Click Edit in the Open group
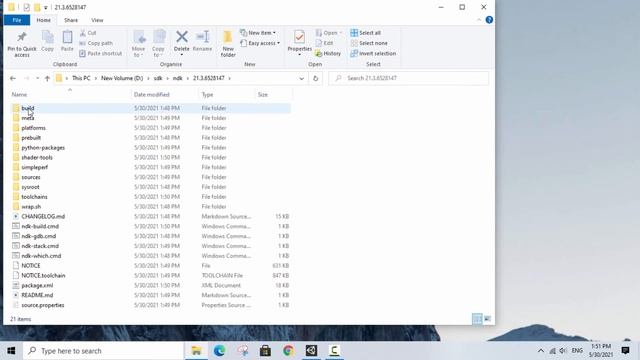The height and width of the screenshot is (360, 640). pyautogui.click(x=324, y=43)
